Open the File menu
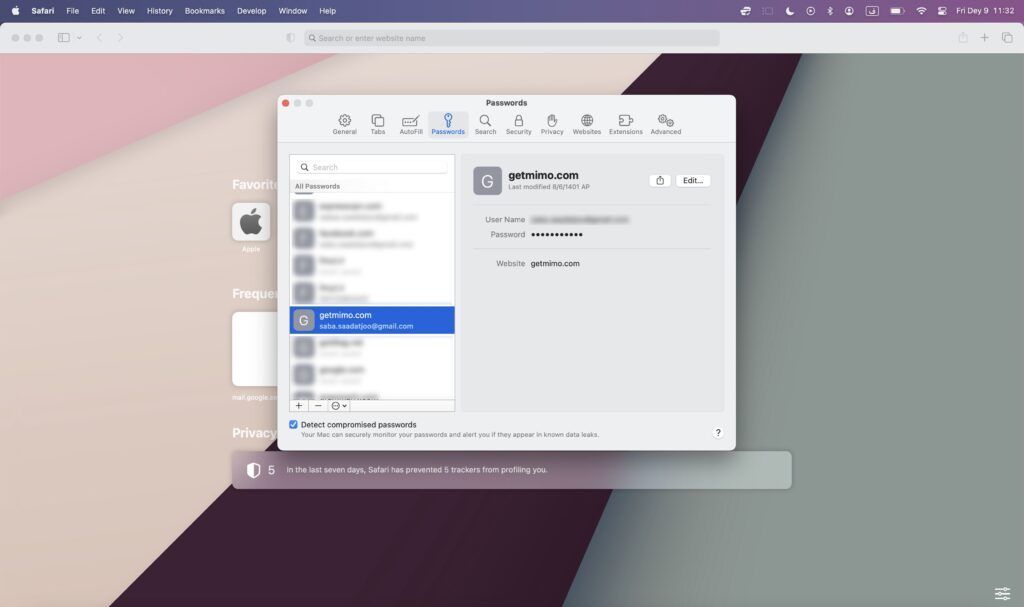1024x607 pixels. coord(72,10)
